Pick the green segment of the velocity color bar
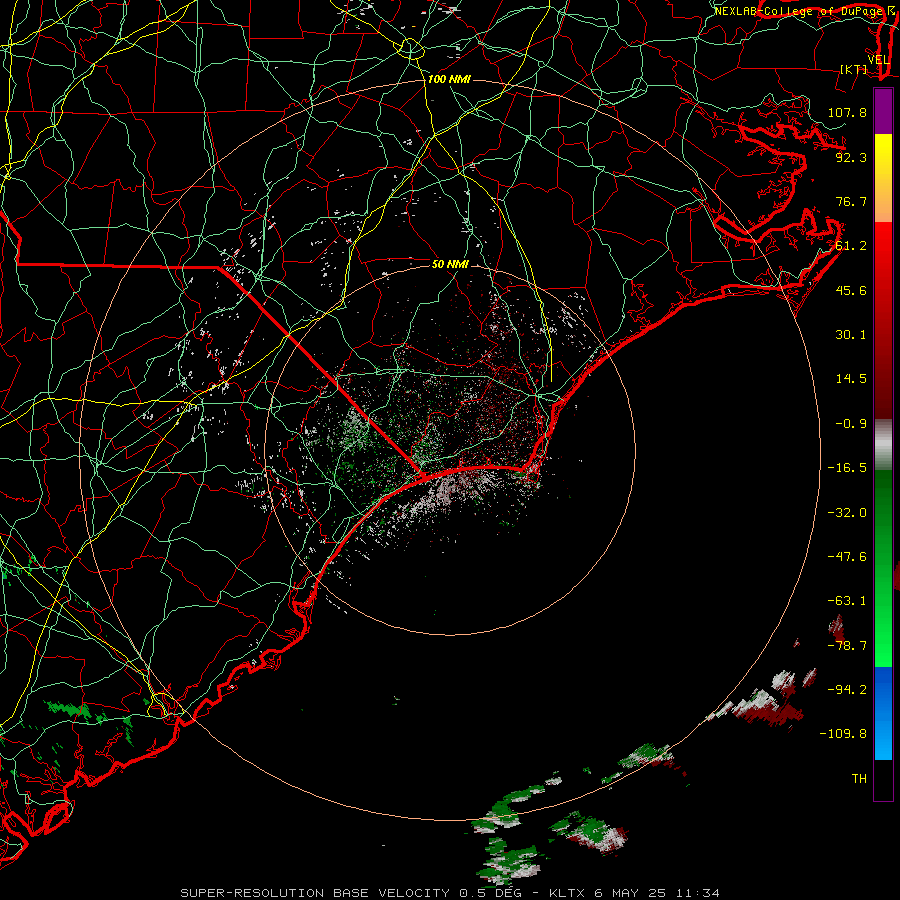900x900 pixels. click(x=883, y=568)
